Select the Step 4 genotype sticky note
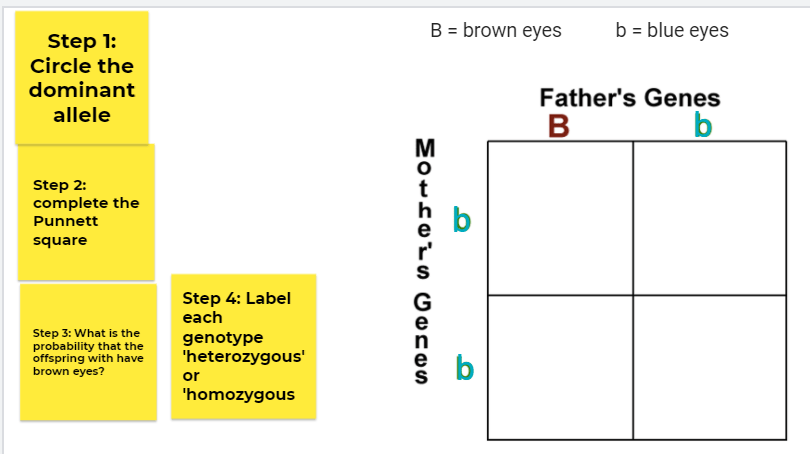Image resolution: width=810 pixels, height=454 pixels. (x=243, y=346)
